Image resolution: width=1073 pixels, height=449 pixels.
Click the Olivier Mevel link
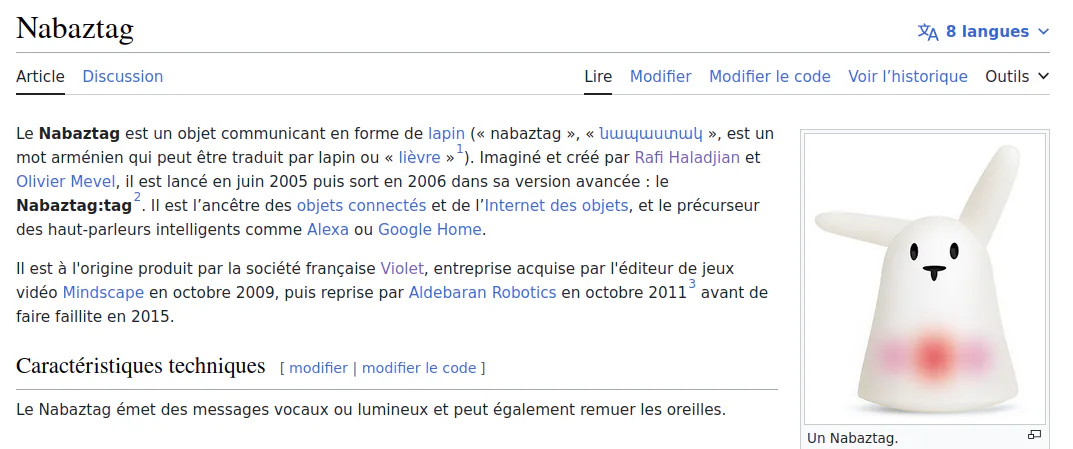[66, 182]
